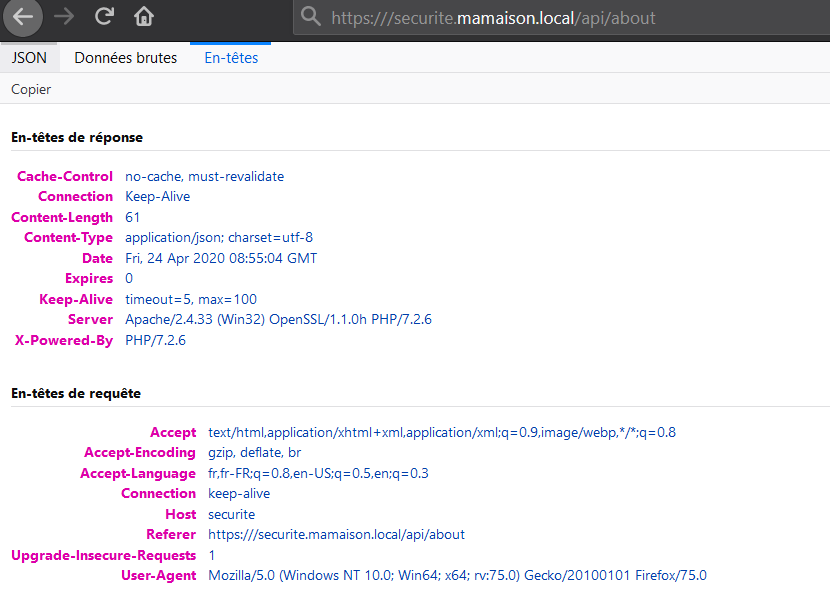Image resolution: width=830 pixels, height=609 pixels.
Task: Click the User-Agent value mentioning Firefox/75.0
Action: (x=456, y=575)
